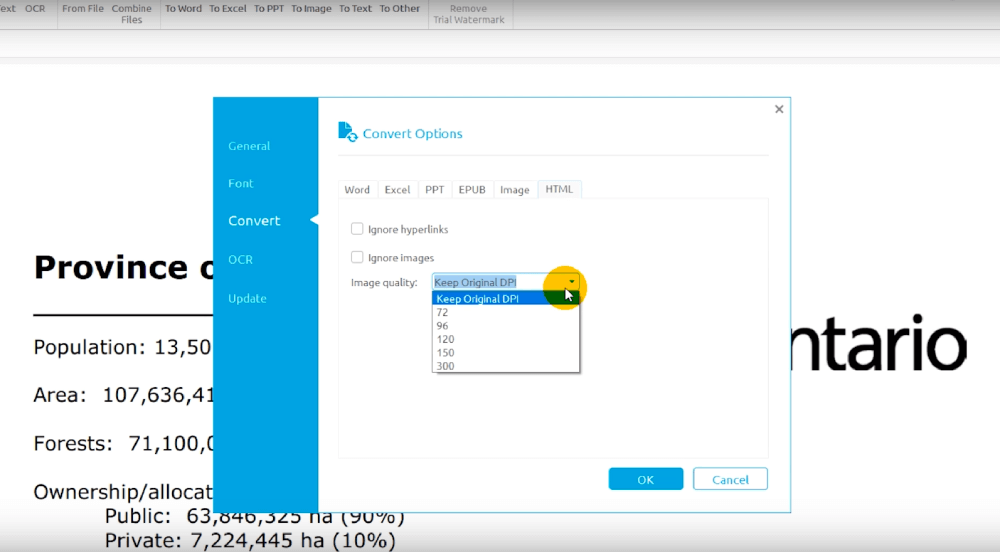Click Remove Trial Watermark in toolbar
1000x552 pixels.
point(468,14)
